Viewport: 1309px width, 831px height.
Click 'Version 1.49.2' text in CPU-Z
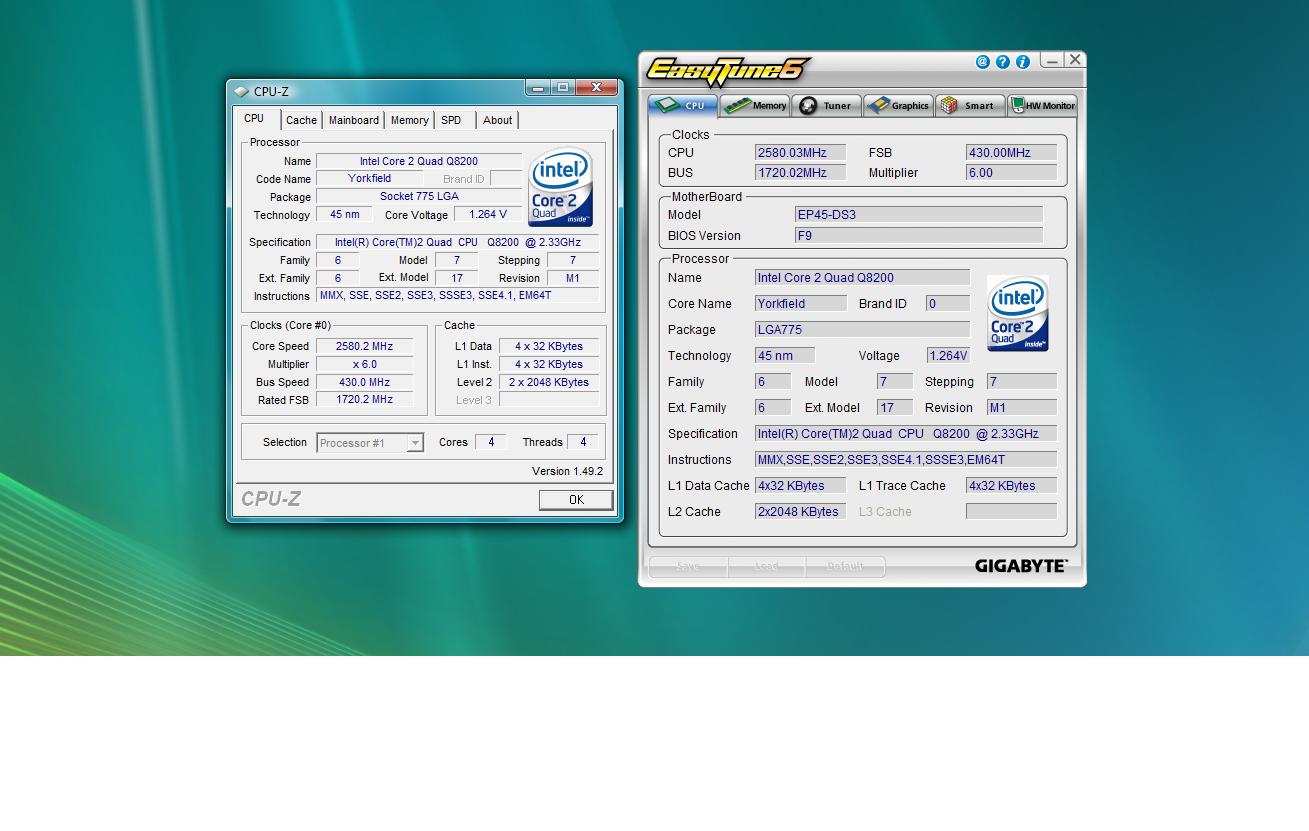pos(567,471)
